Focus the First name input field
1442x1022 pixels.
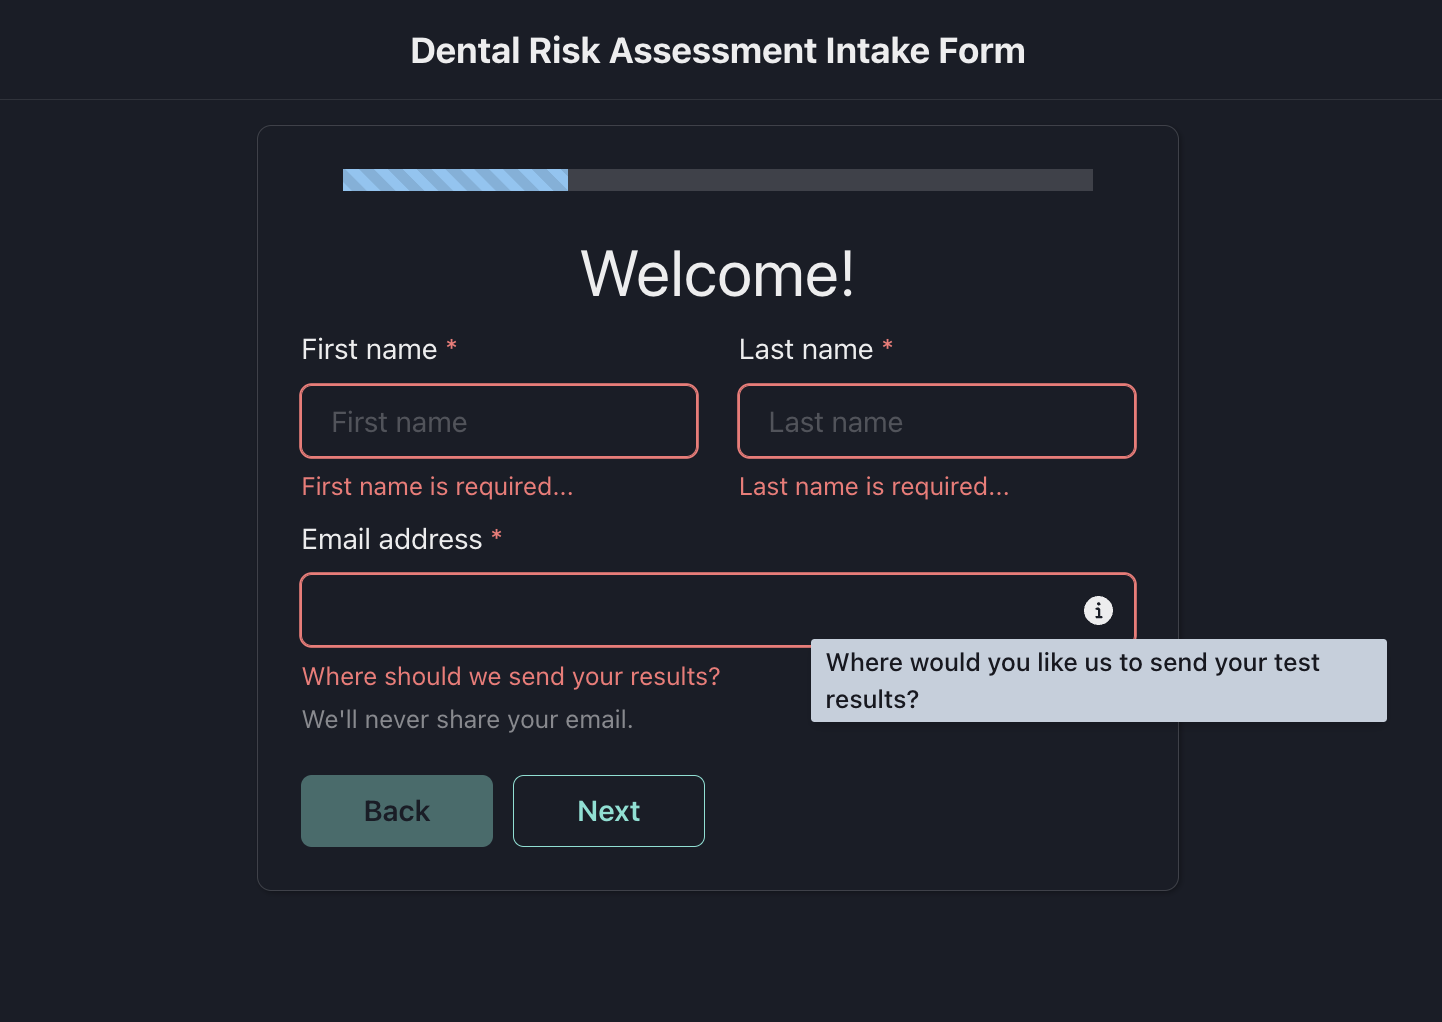click(499, 421)
